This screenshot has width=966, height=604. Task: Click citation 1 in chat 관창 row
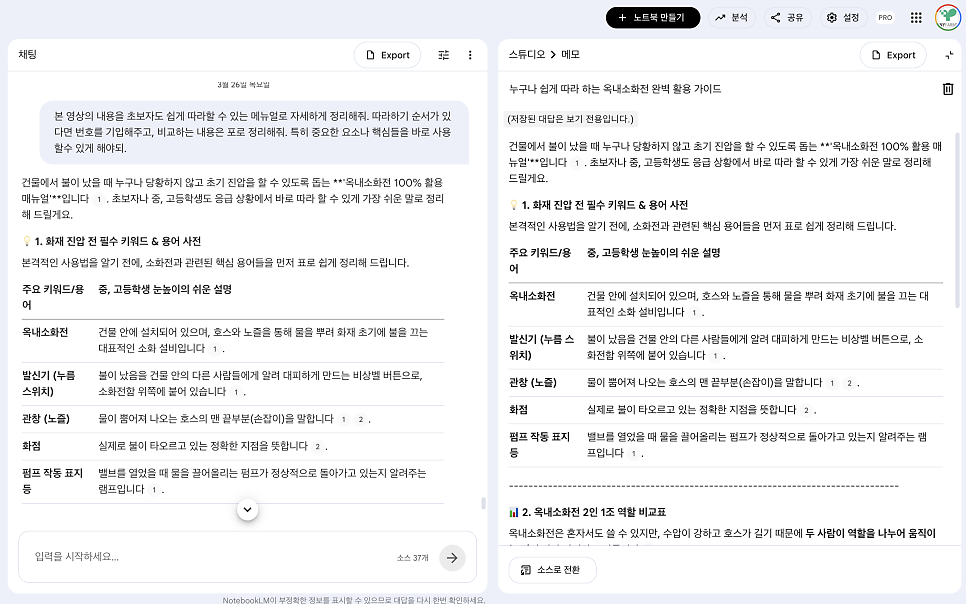[x=344, y=419]
